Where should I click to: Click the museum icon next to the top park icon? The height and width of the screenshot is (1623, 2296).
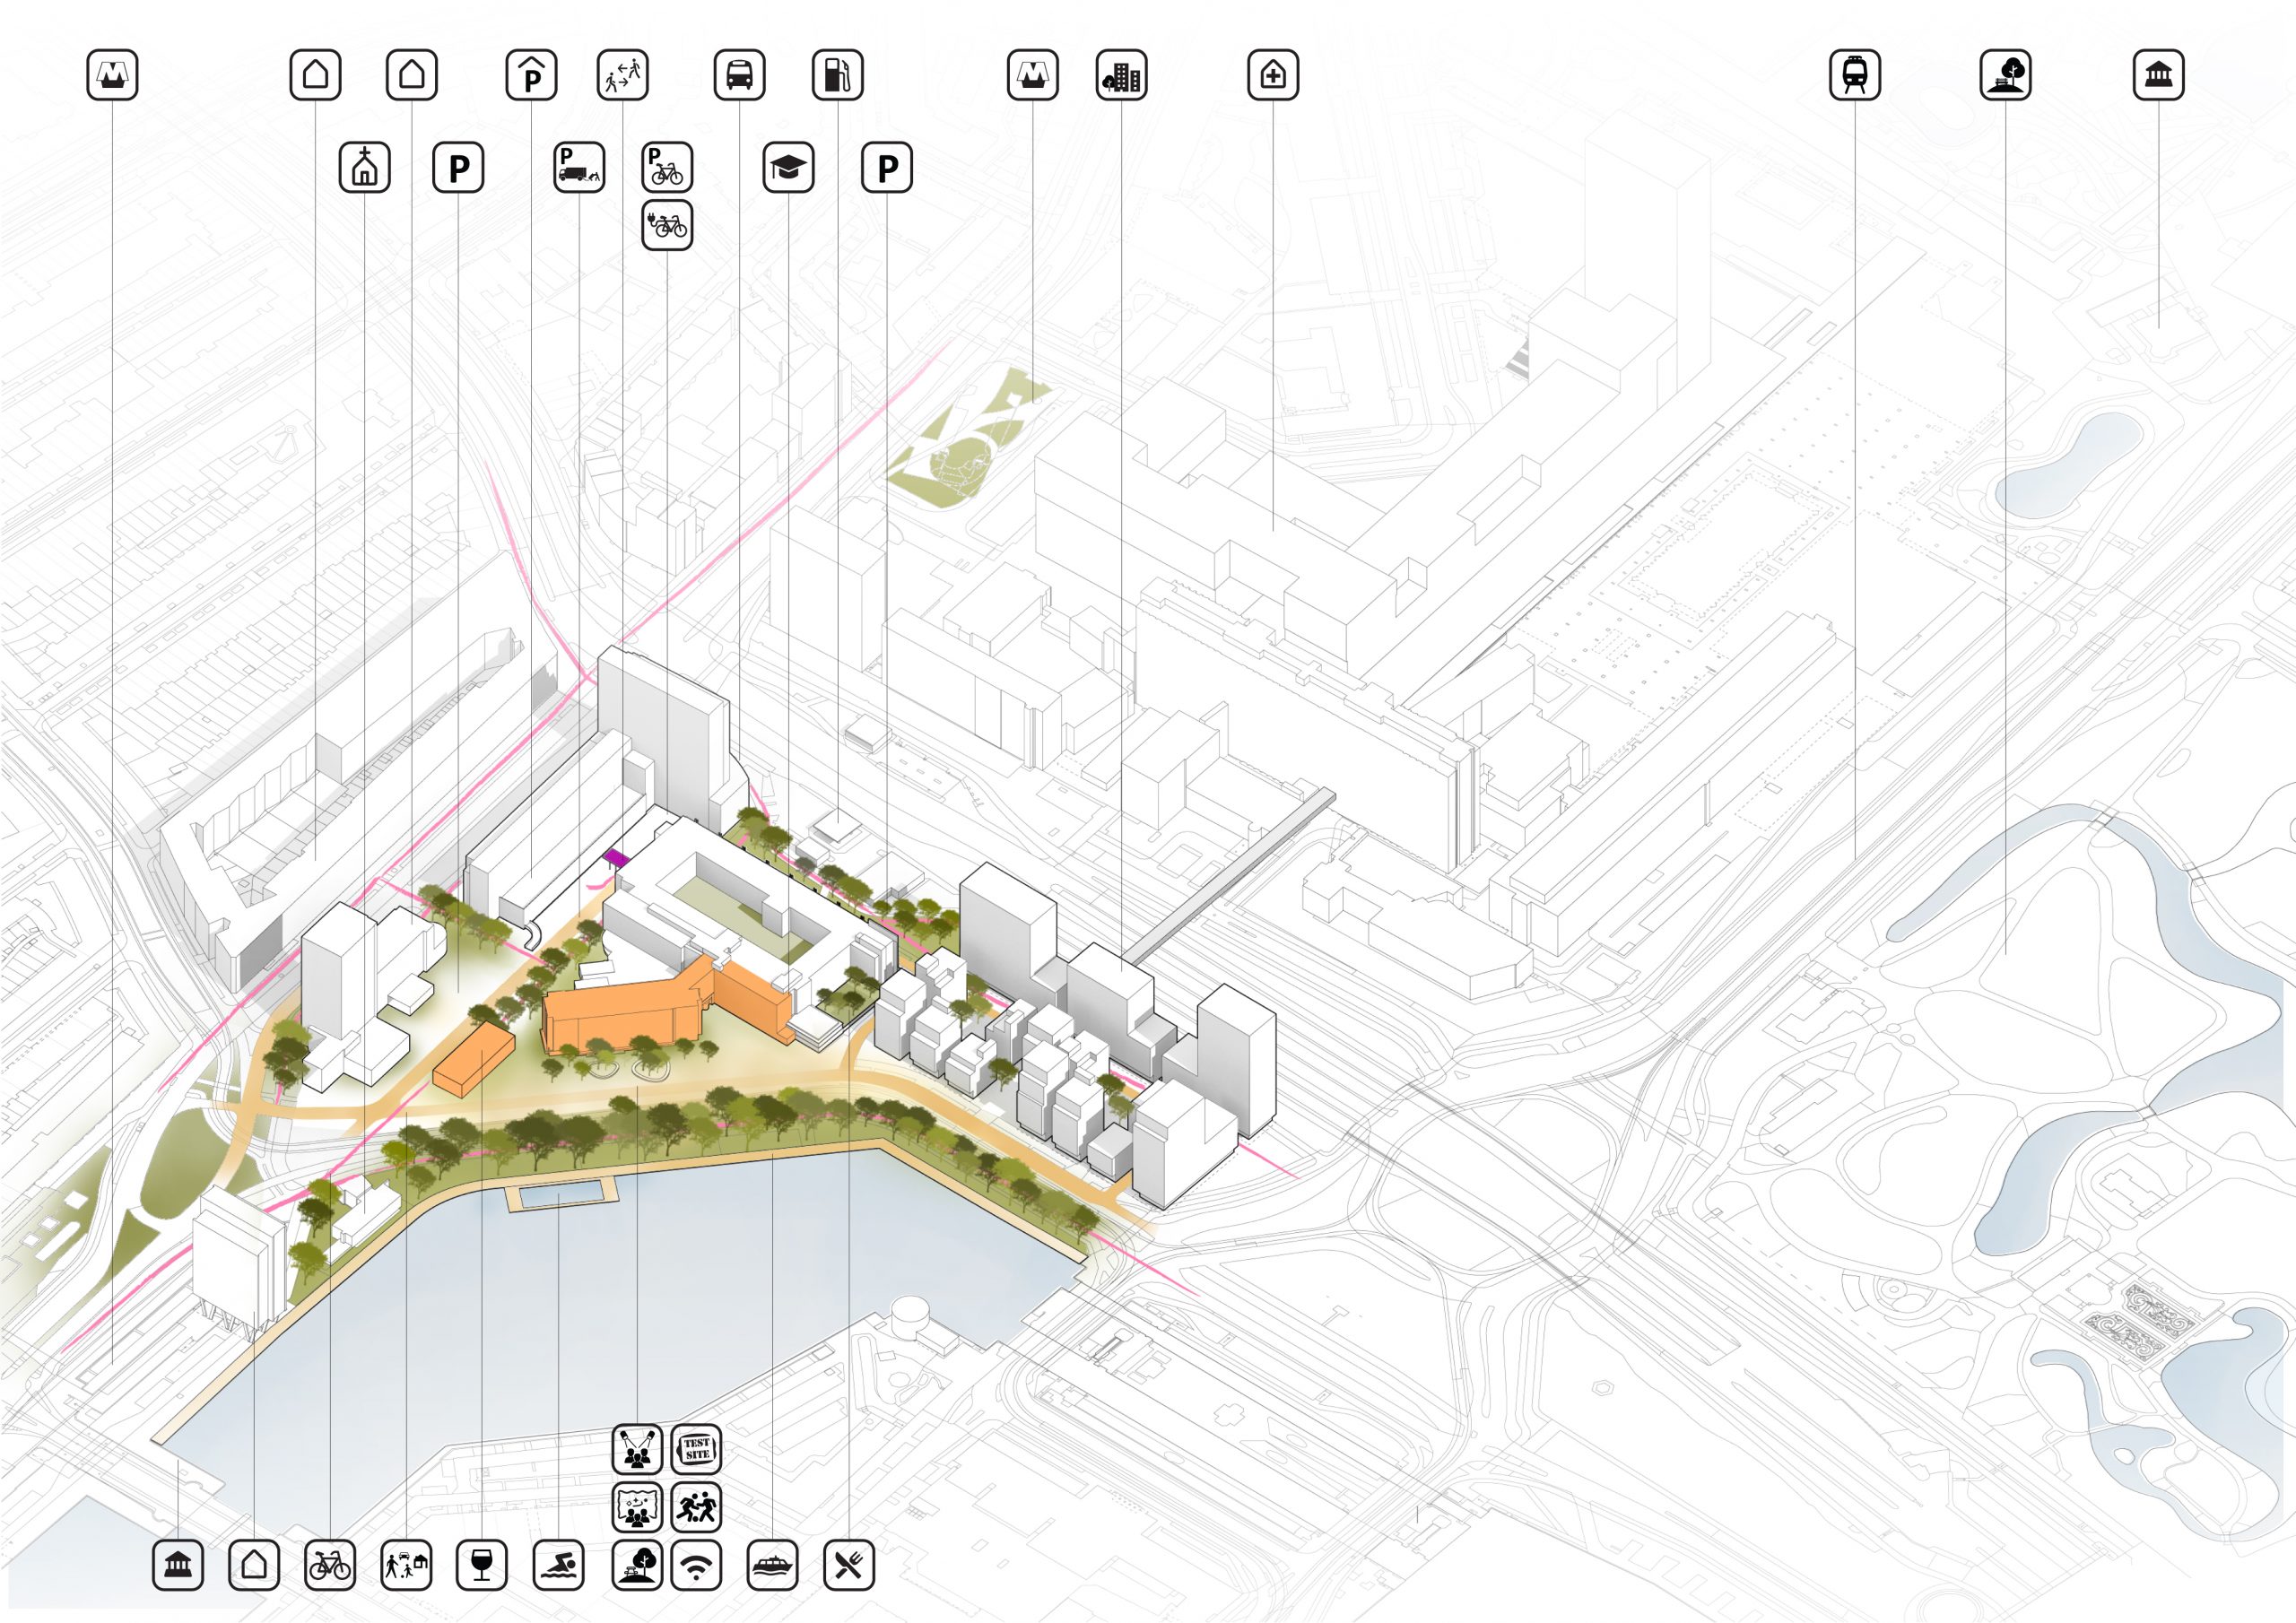pyautogui.click(x=2159, y=75)
